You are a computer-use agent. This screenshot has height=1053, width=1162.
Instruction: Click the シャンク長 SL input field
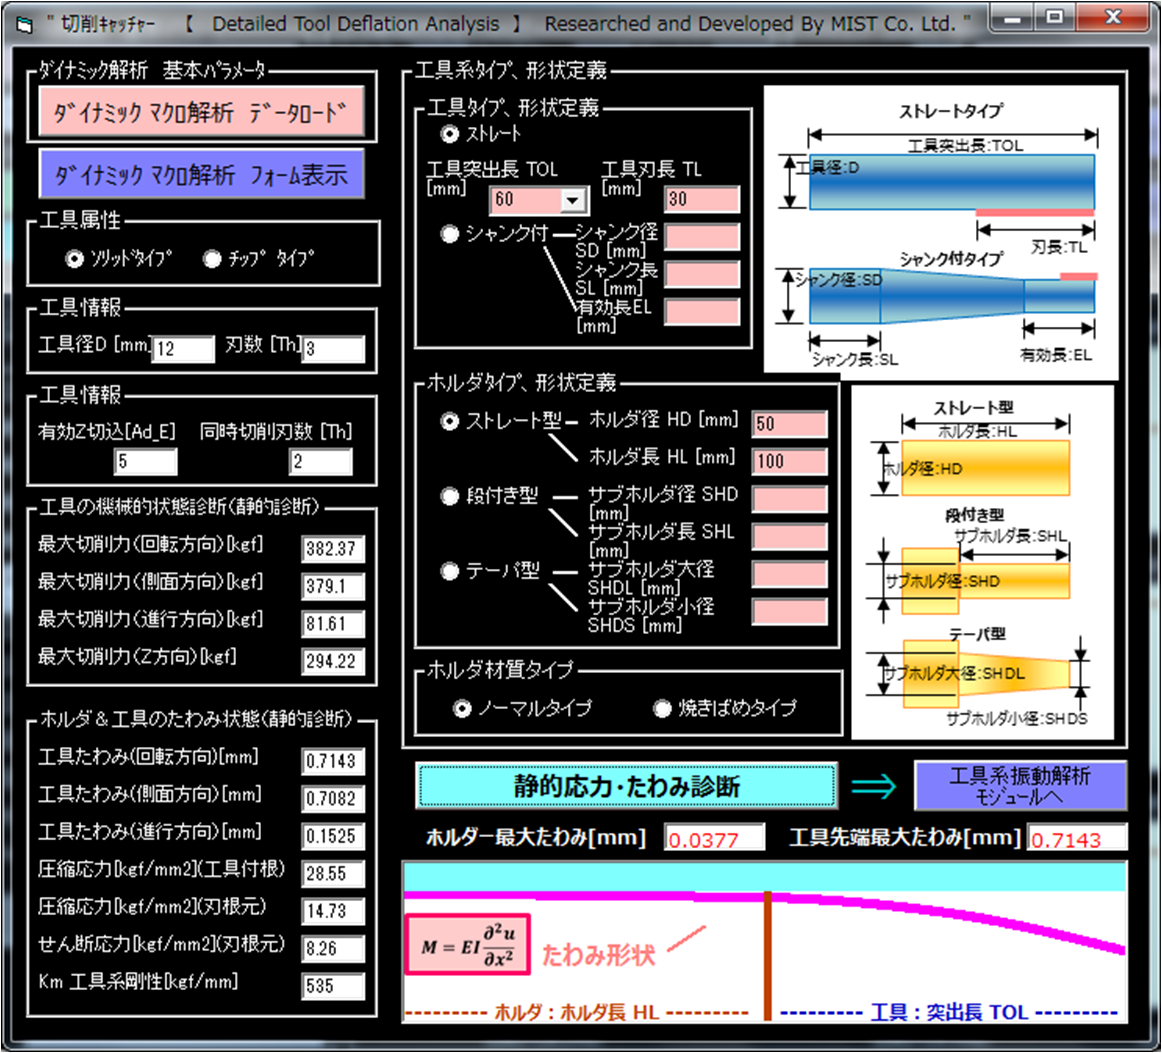(x=703, y=275)
